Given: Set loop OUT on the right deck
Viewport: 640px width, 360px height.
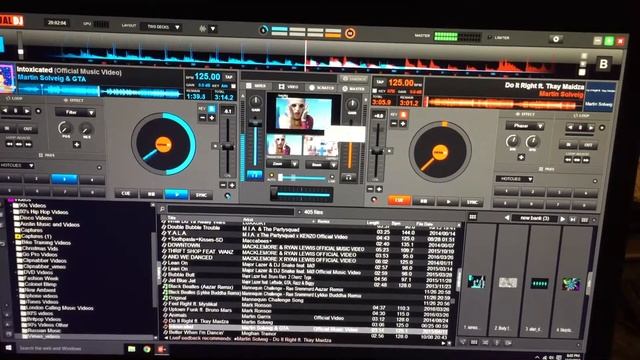Looking at the screenshot, I should coord(588,145).
